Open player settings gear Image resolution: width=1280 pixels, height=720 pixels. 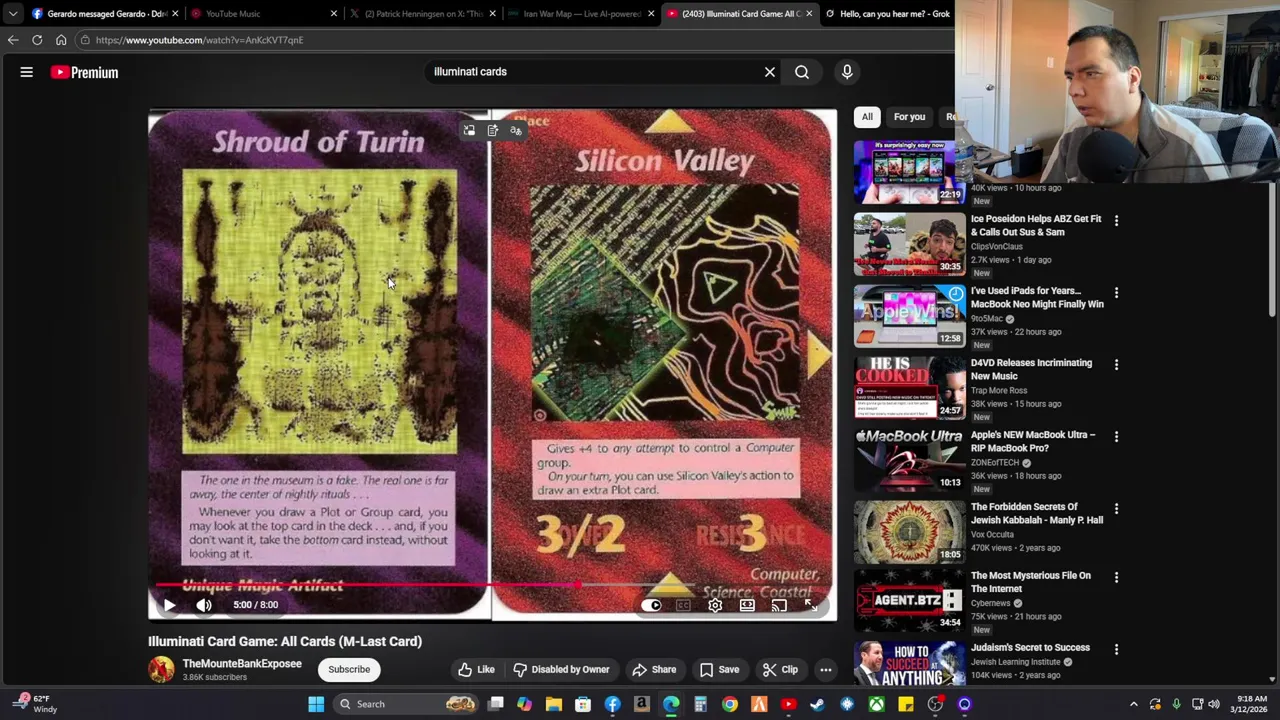point(715,605)
